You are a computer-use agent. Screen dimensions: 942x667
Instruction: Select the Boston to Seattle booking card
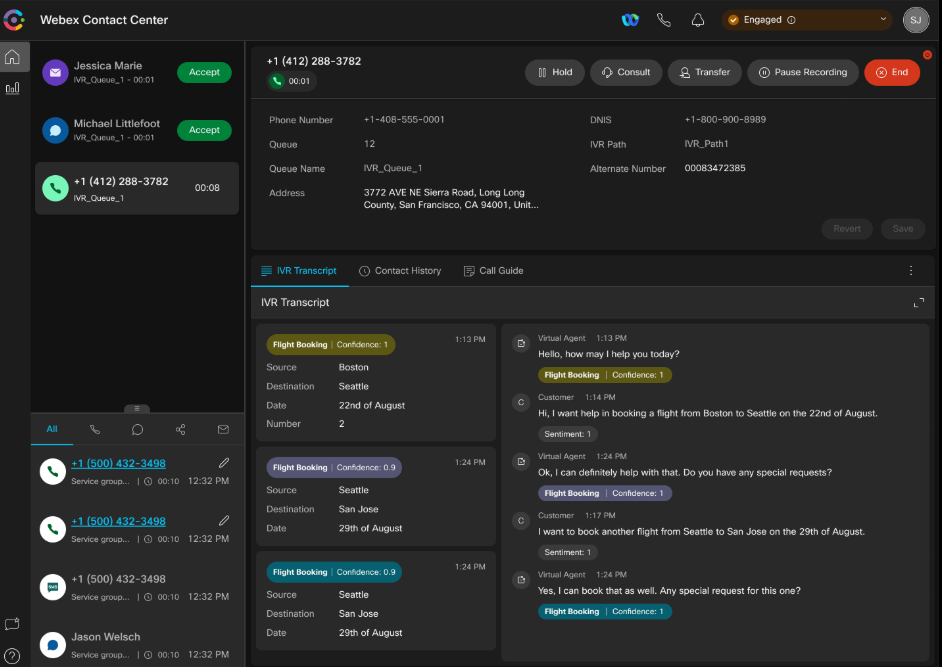pyautogui.click(x=376, y=382)
